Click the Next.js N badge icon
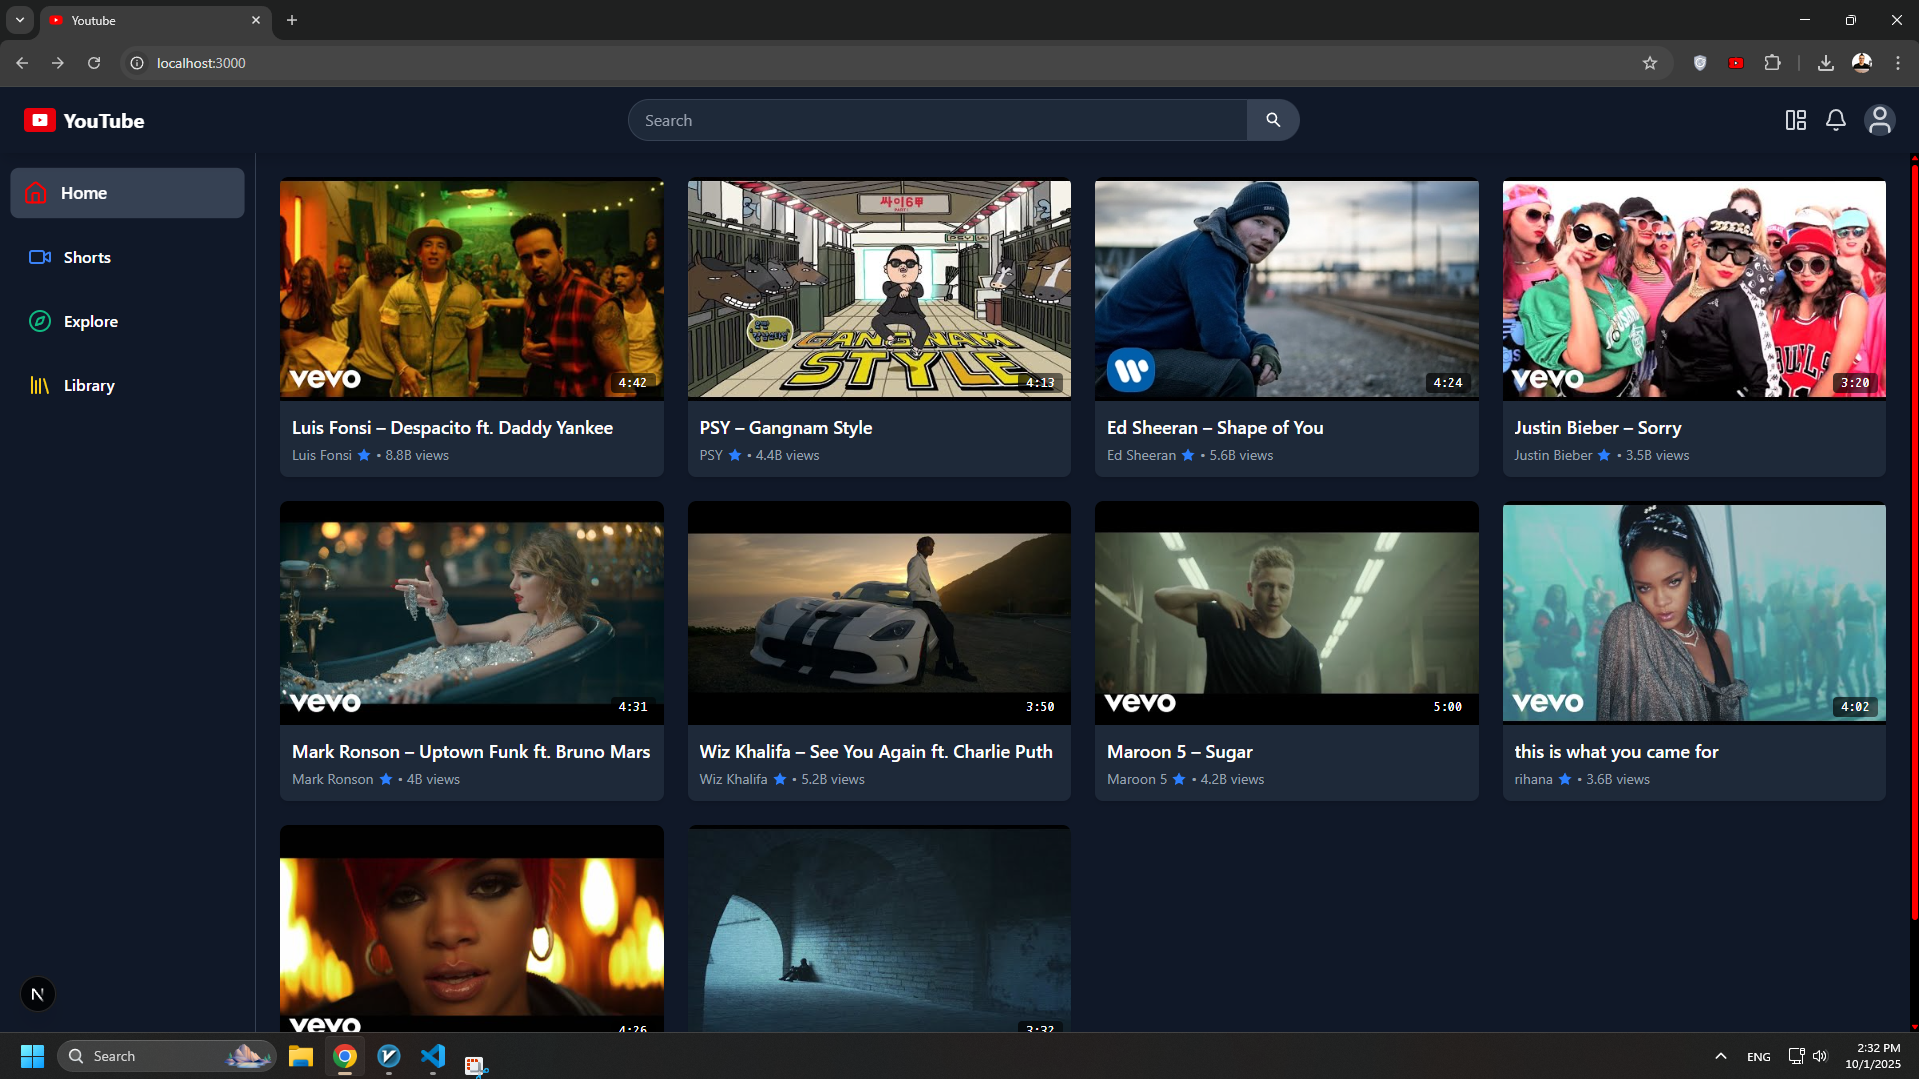The width and height of the screenshot is (1919, 1079). 38,993
